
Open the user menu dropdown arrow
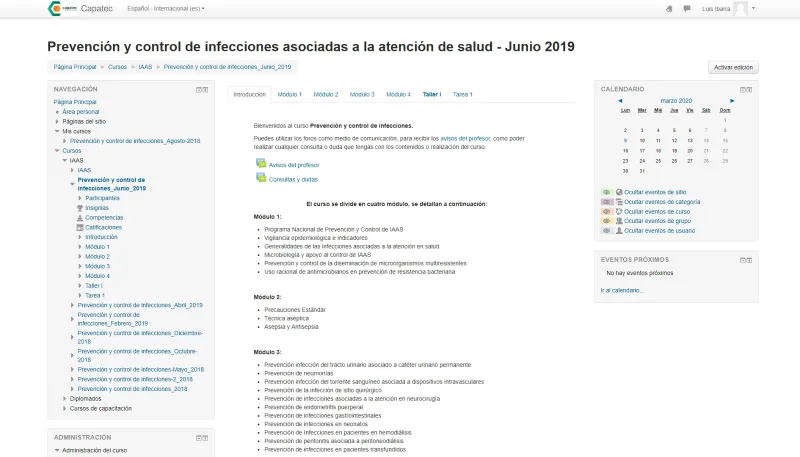753,8
